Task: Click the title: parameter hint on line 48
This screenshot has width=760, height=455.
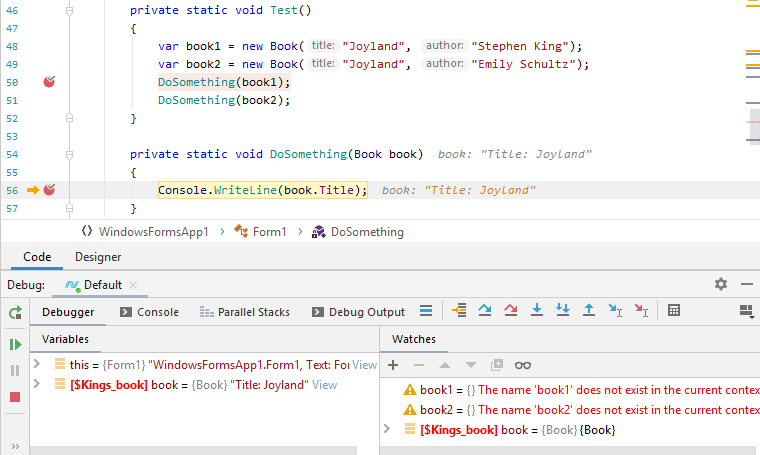Action: pyautogui.click(x=323, y=46)
